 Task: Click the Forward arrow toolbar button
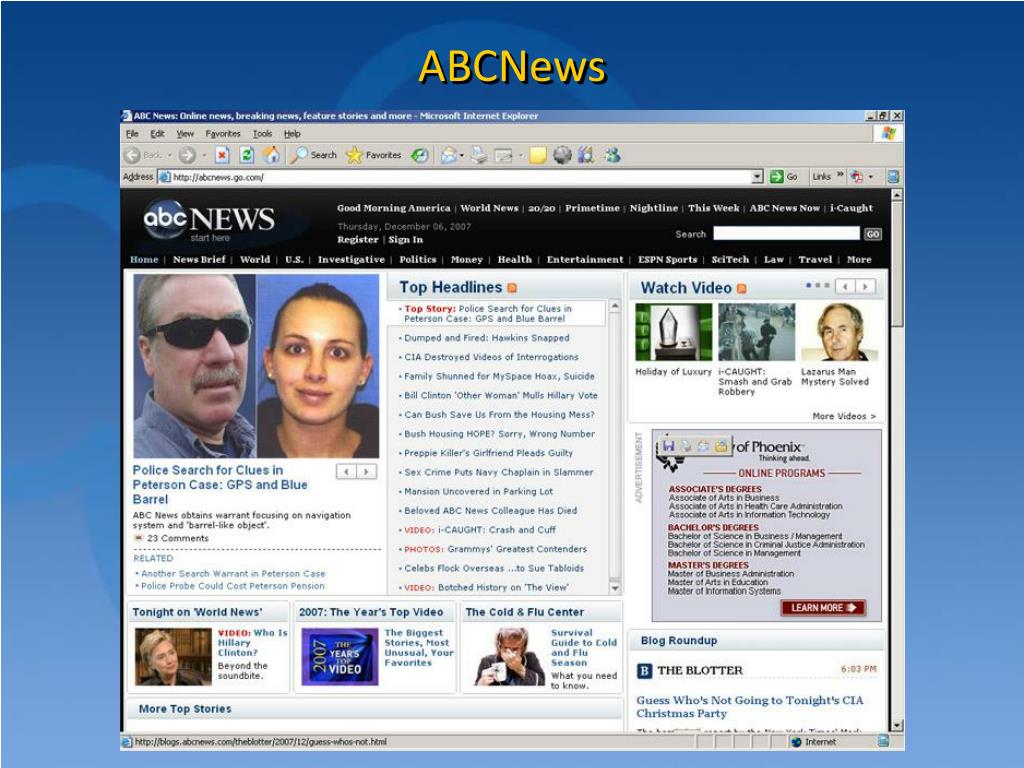tap(187, 155)
